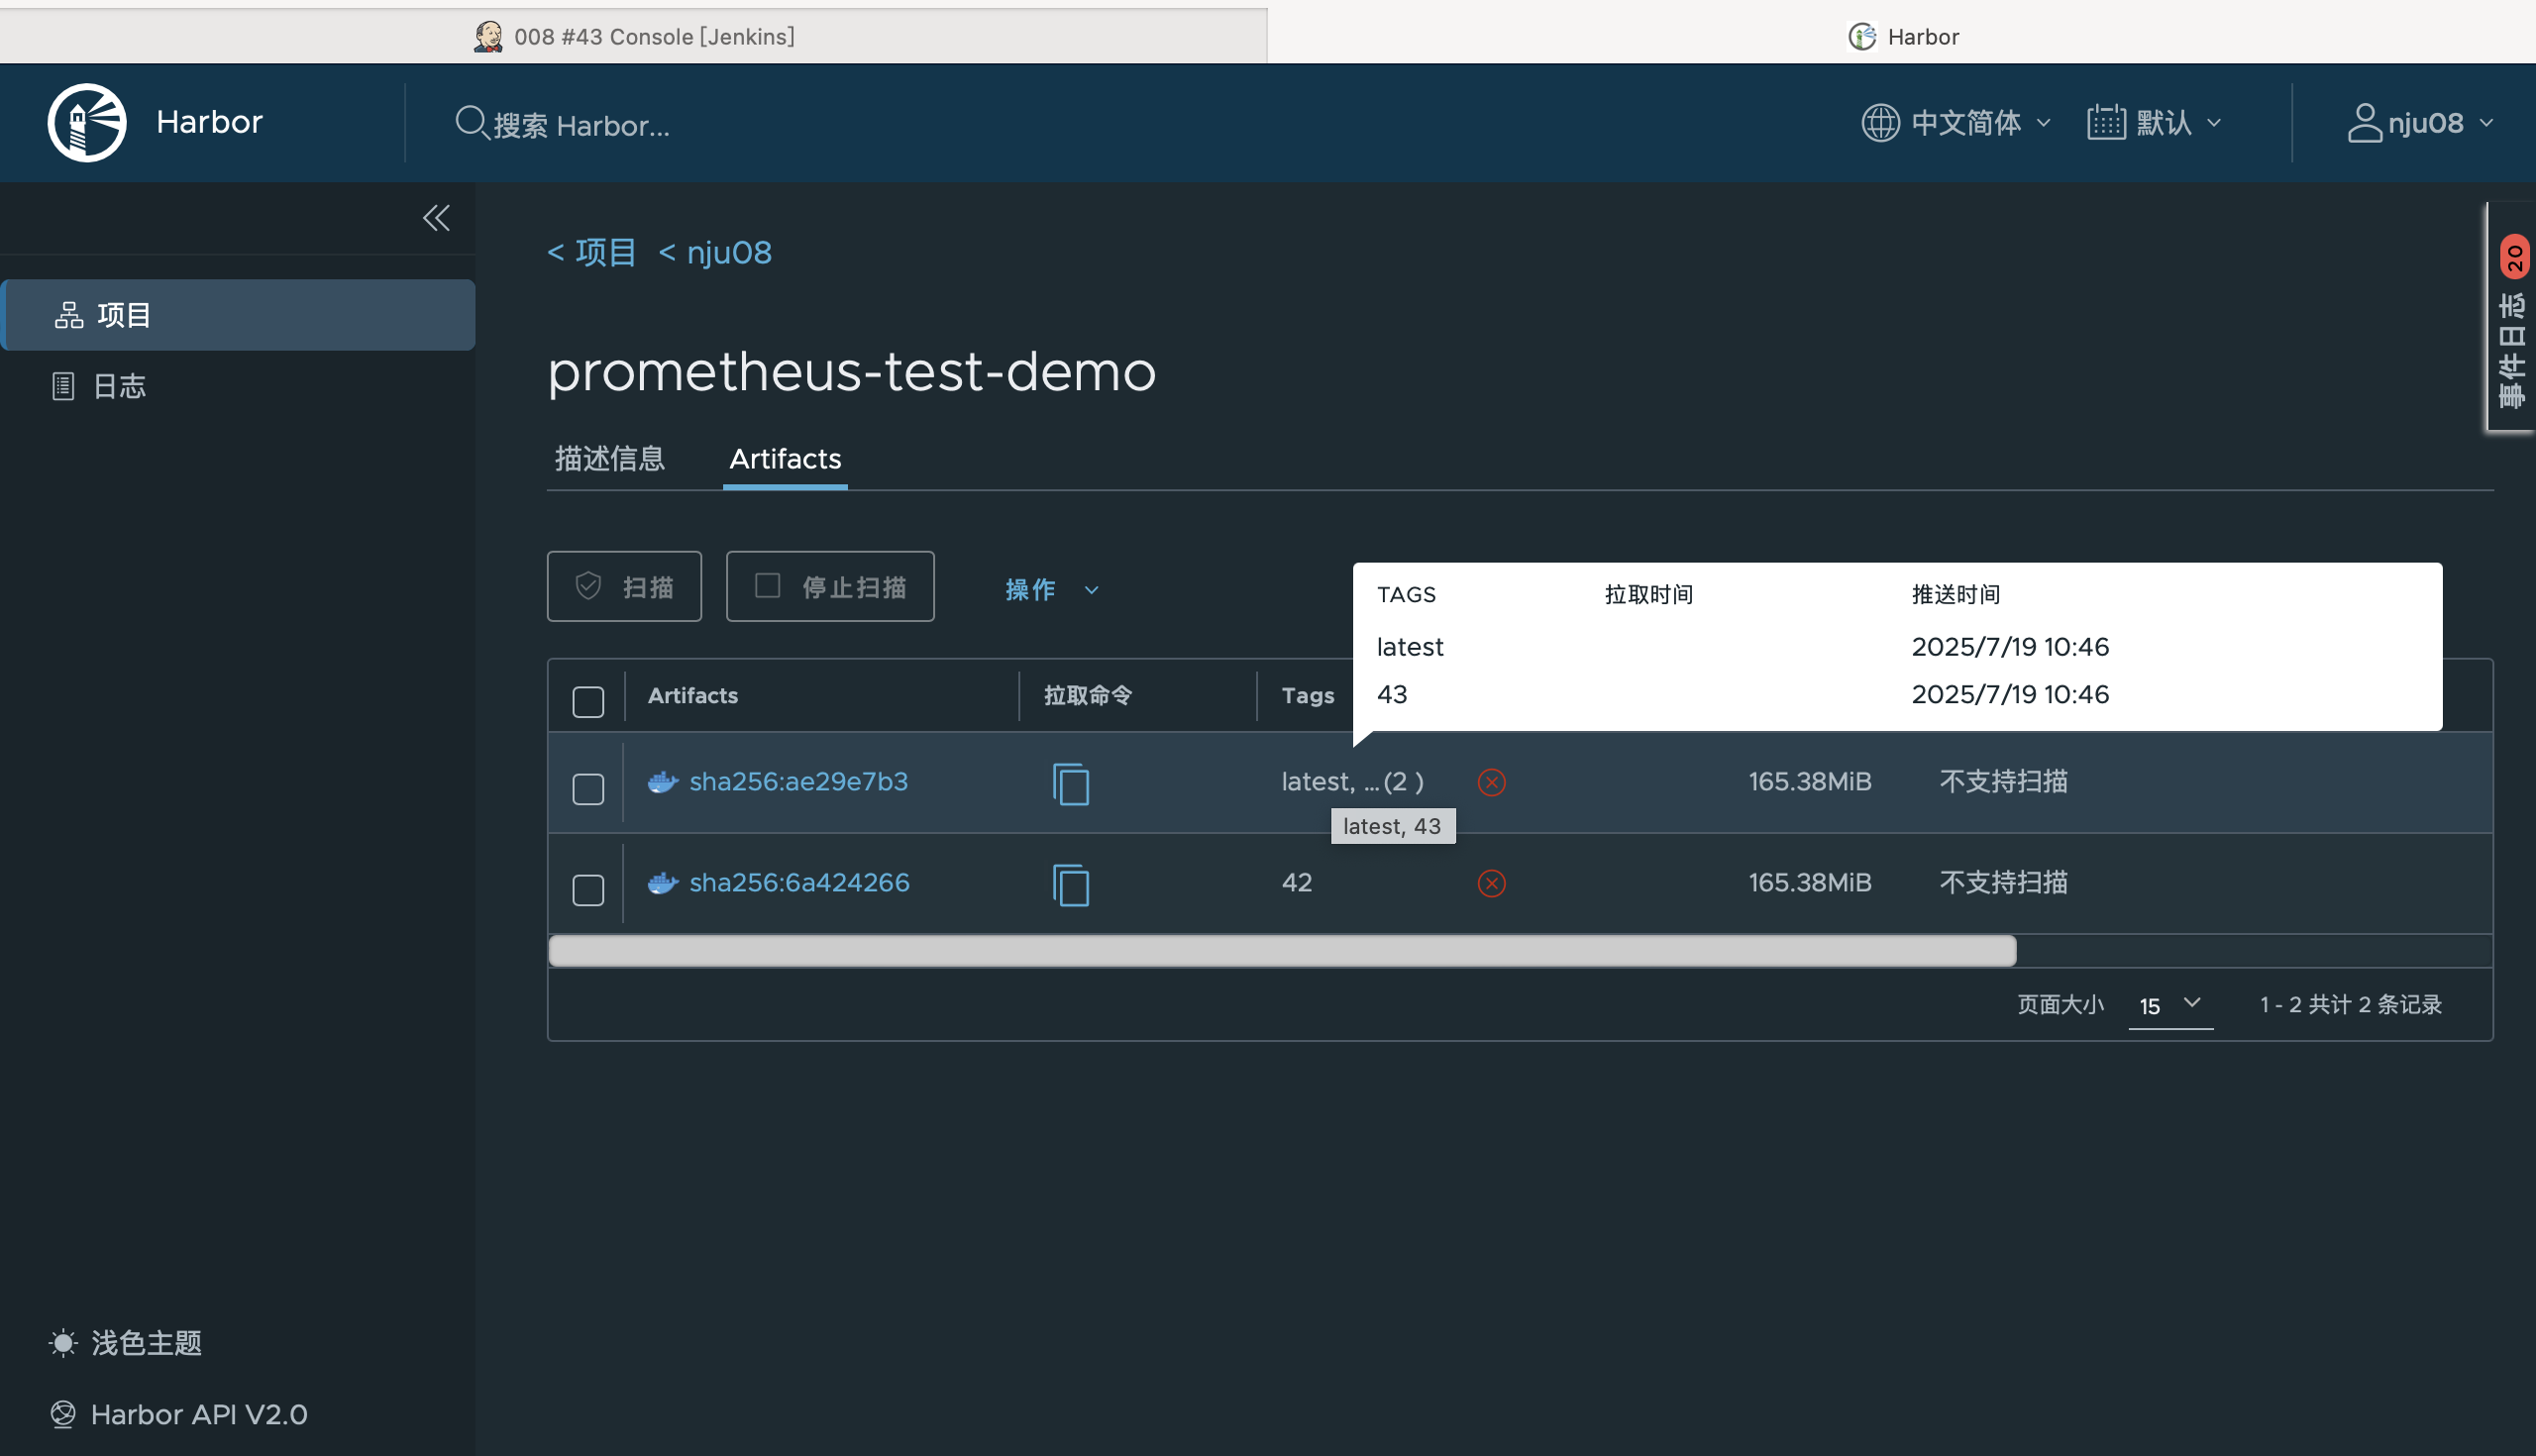Screen dimensions: 2536x1456
Task: Open artifact sha256:6a424266 link
Action: pyautogui.click(x=799, y=883)
